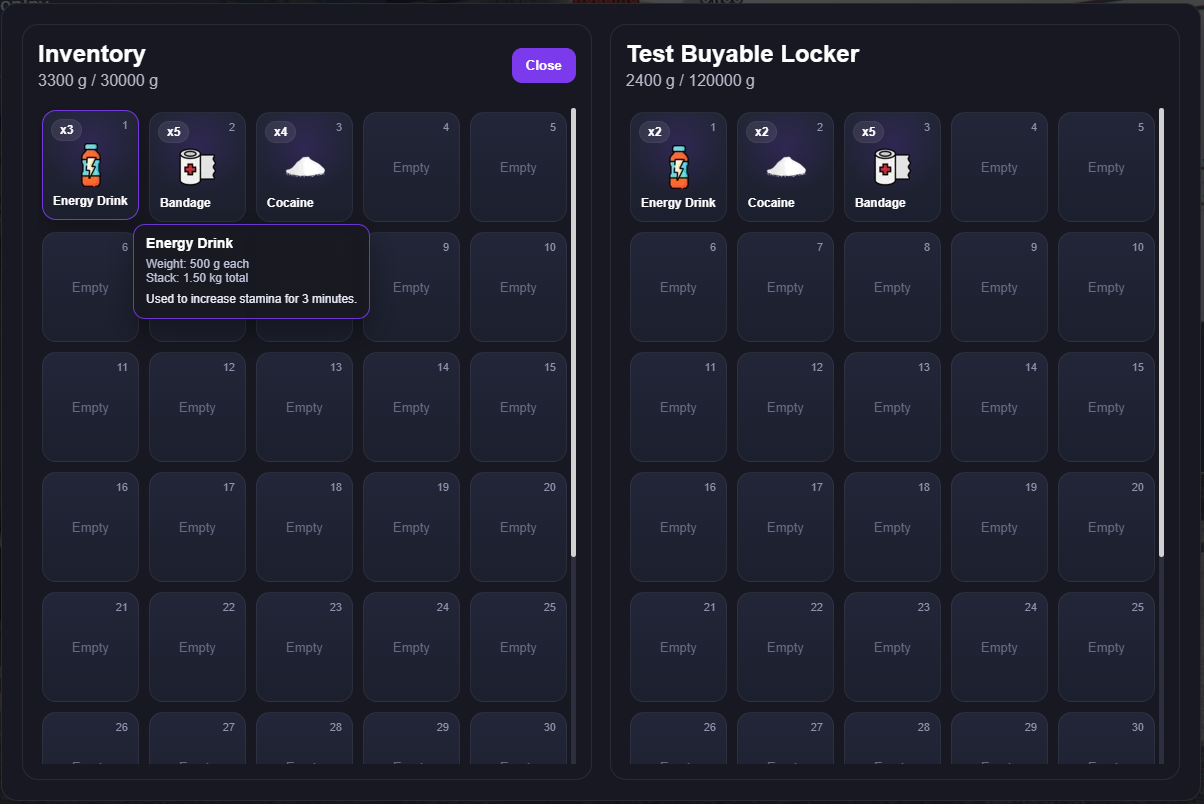The image size is (1204, 804).
Task: Select empty Inventory slot 6
Action: coord(90,287)
